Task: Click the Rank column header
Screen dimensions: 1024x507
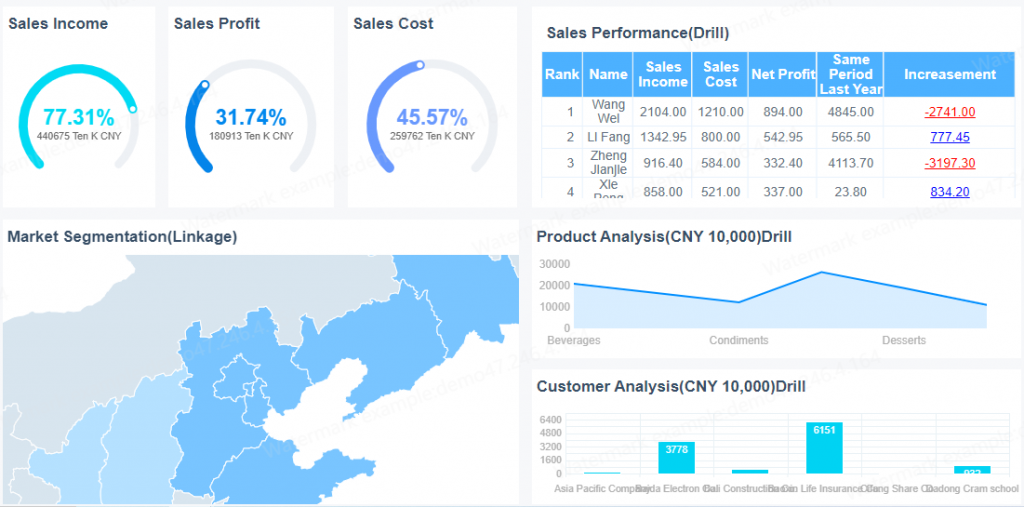Action: click(562, 74)
